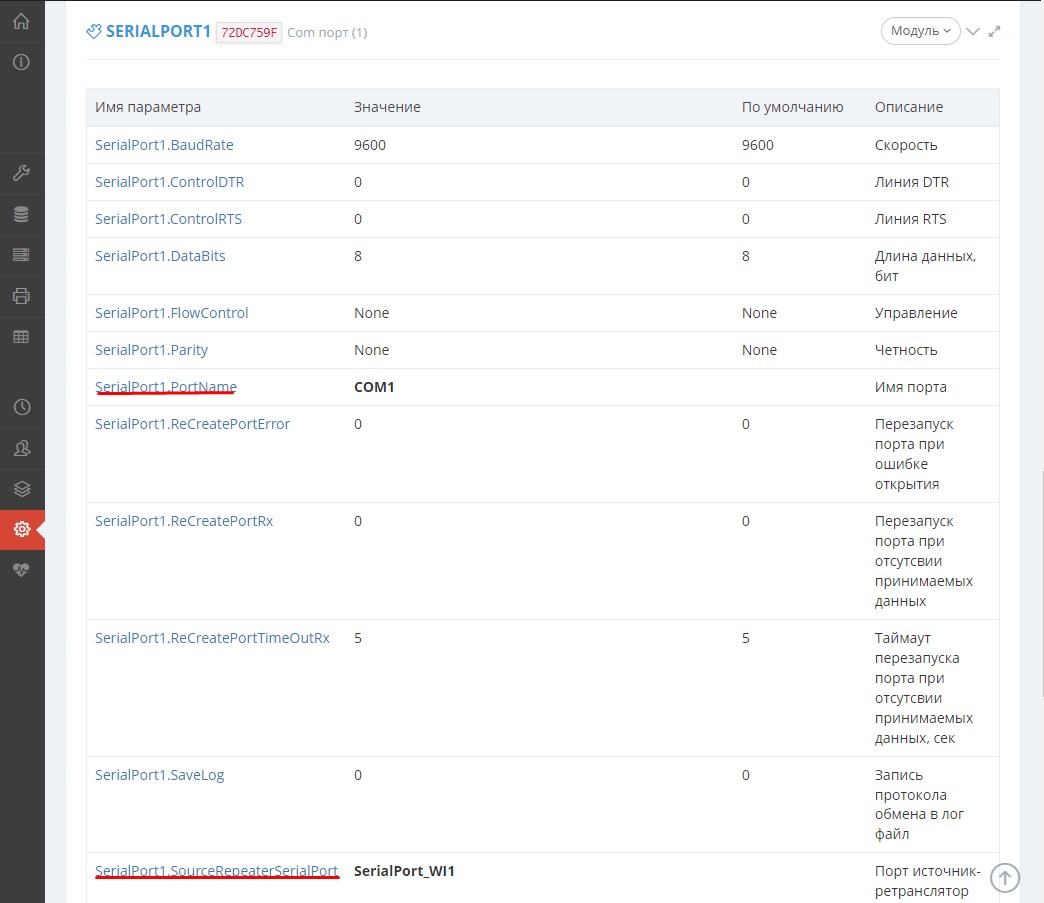Open the Модуль dropdown menu
Viewport: 1044px width, 903px height.
pyautogui.click(x=920, y=31)
